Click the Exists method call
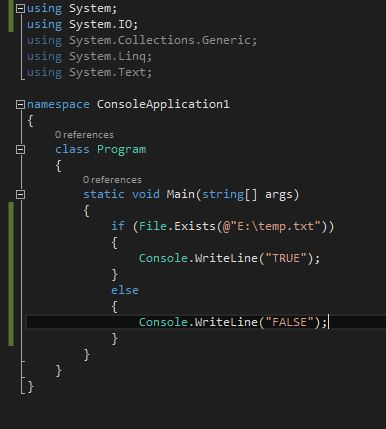The width and height of the screenshot is (386, 429). point(195,226)
